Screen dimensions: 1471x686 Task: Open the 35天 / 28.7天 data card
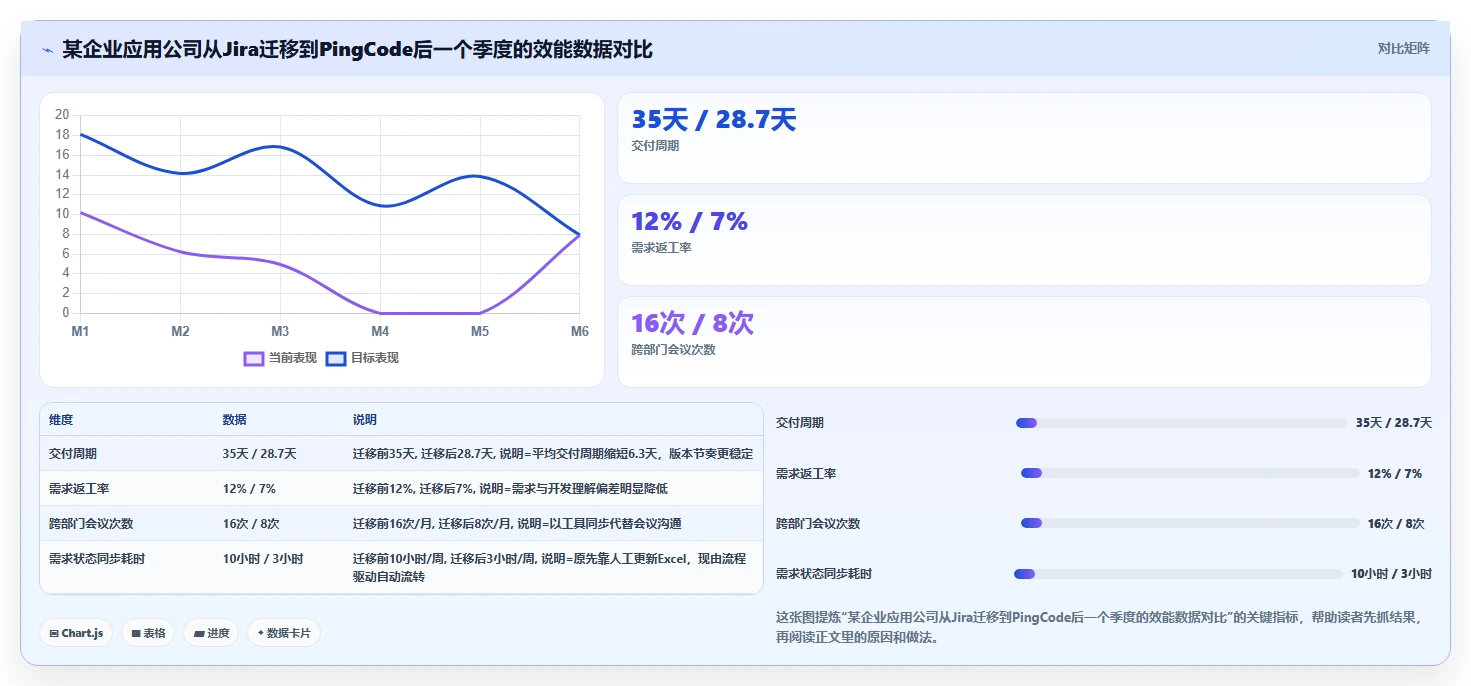[x=1024, y=138]
